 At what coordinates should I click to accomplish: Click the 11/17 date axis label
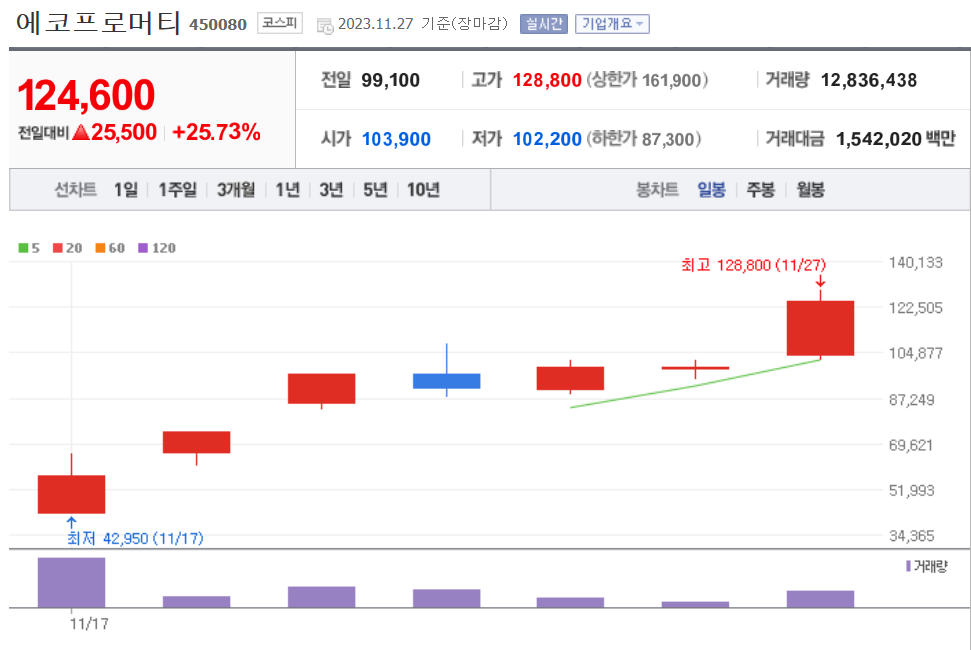coord(89,623)
